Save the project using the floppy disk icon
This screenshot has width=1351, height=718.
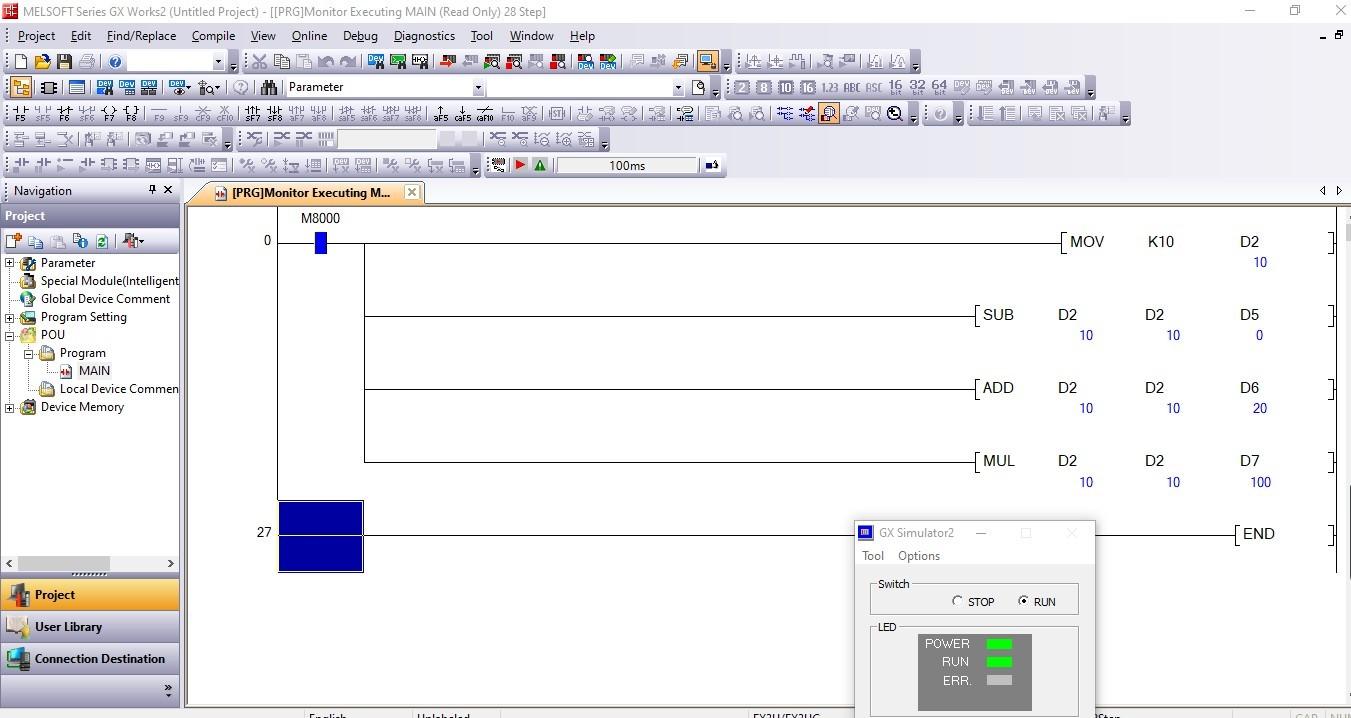point(64,62)
